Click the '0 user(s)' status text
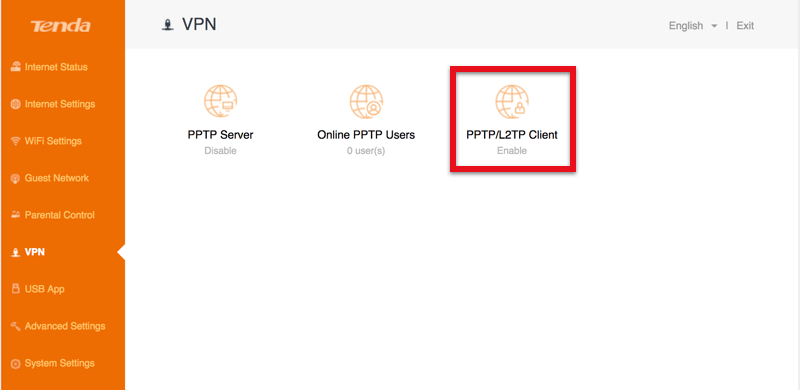Image resolution: width=800 pixels, height=390 pixels. pos(366,151)
